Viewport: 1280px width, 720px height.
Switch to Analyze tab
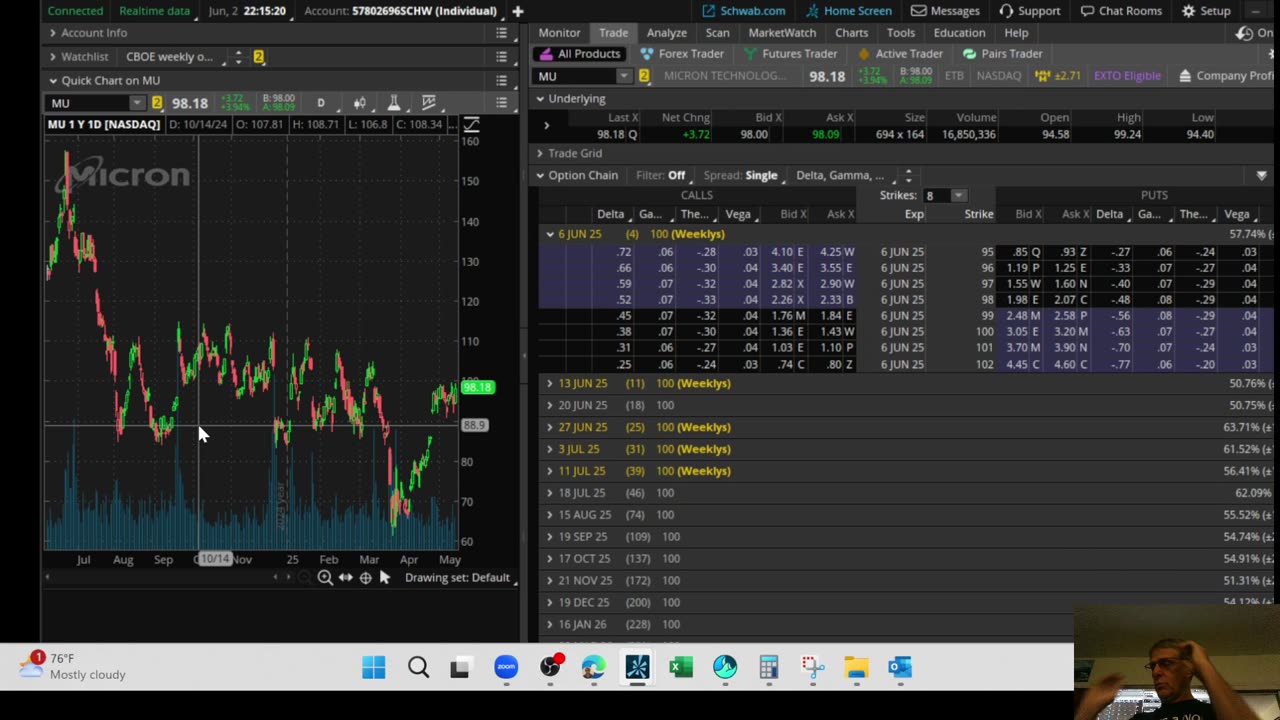coord(666,33)
